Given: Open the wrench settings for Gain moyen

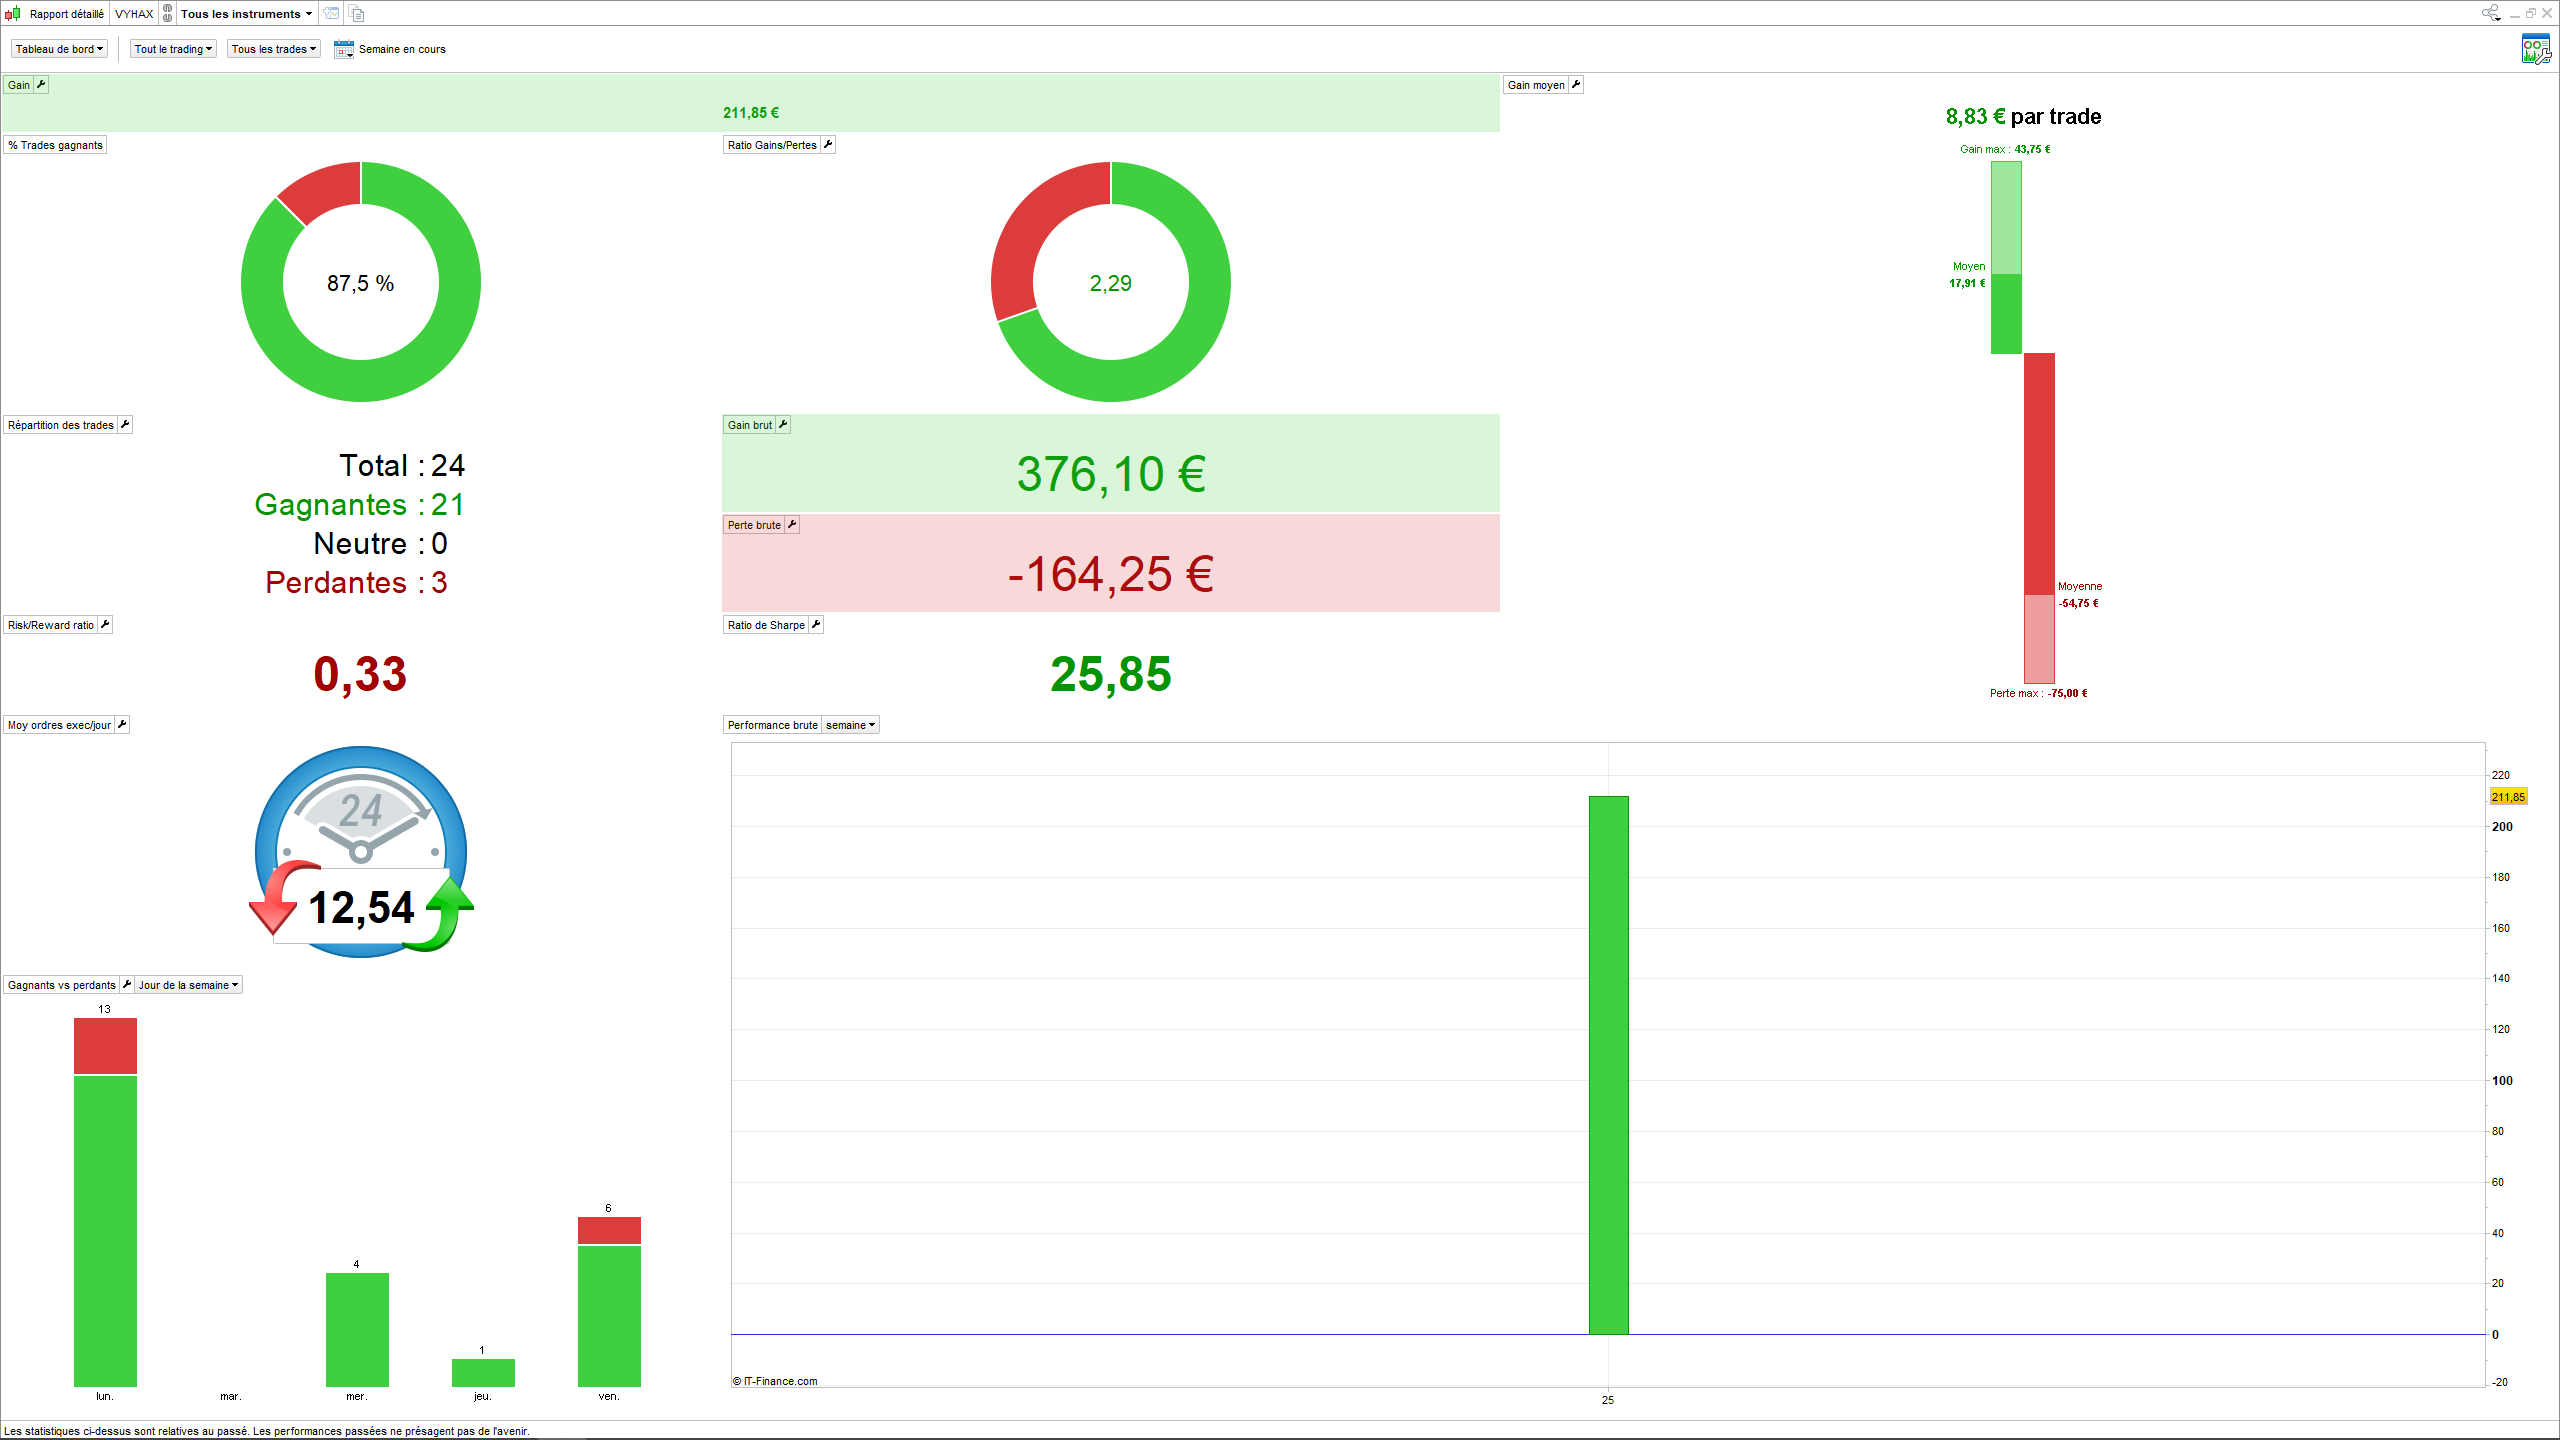Looking at the screenshot, I should tap(1576, 85).
